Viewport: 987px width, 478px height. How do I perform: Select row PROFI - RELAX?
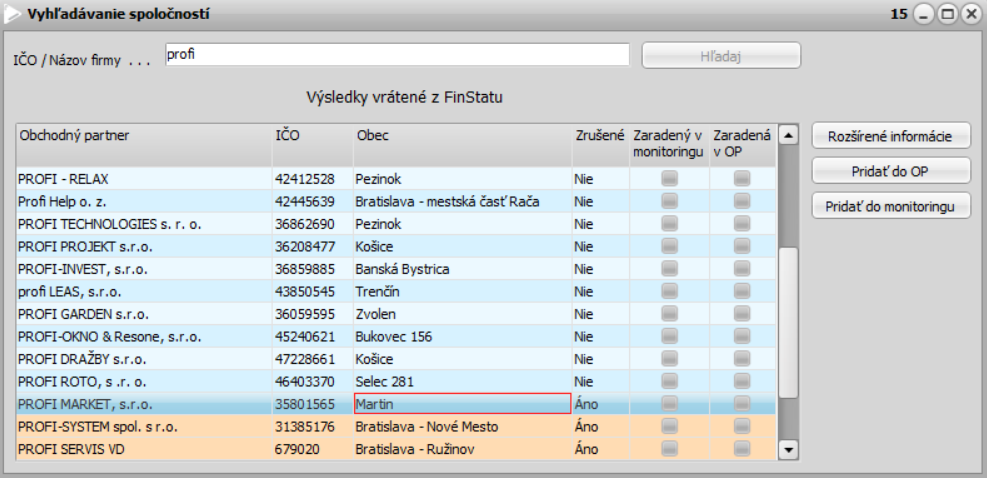pyautogui.click(x=396, y=179)
